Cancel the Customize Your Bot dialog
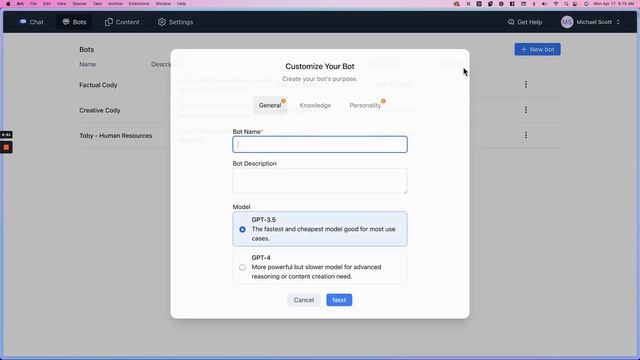 (304, 300)
